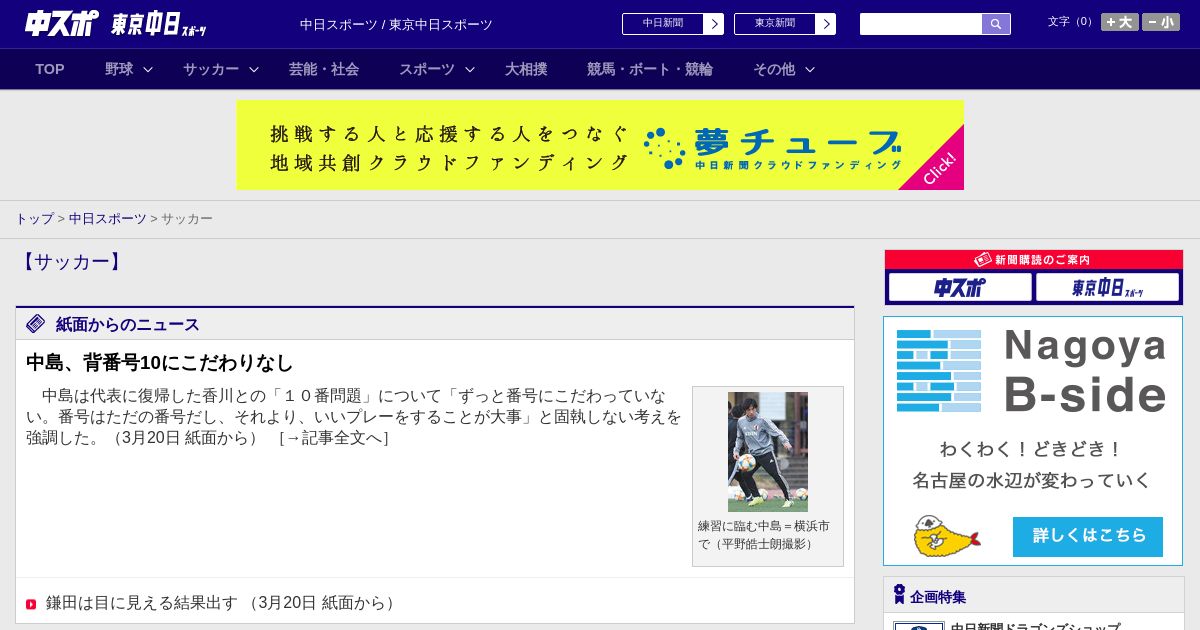
Task: Increase text size with 大 button
Action: (x=1120, y=22)
